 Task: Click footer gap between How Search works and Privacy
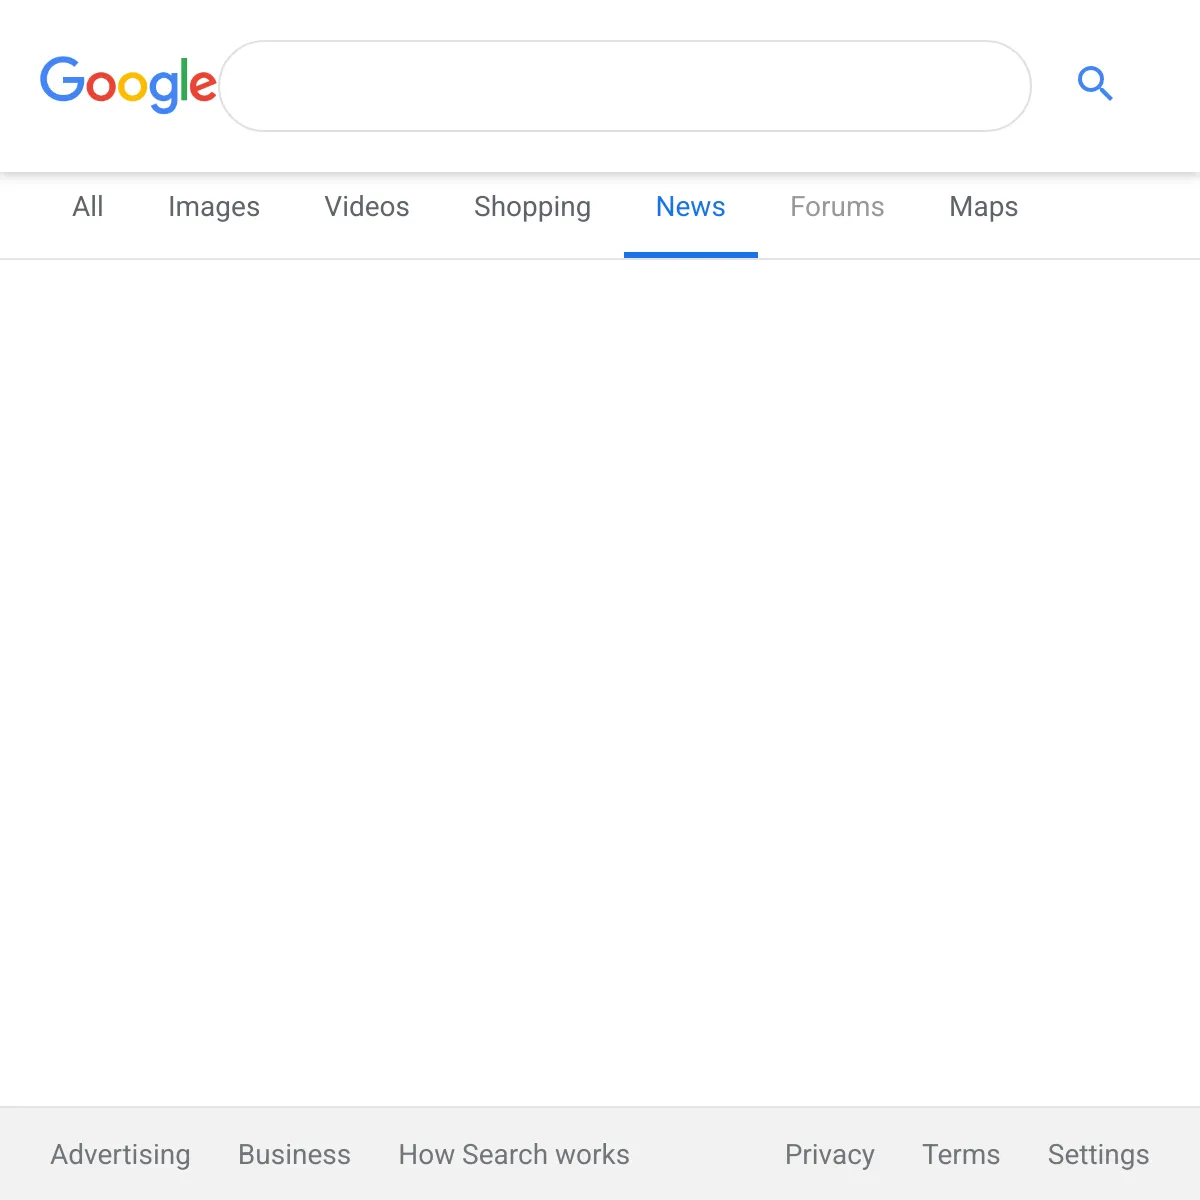click(x=707, y=1154)
